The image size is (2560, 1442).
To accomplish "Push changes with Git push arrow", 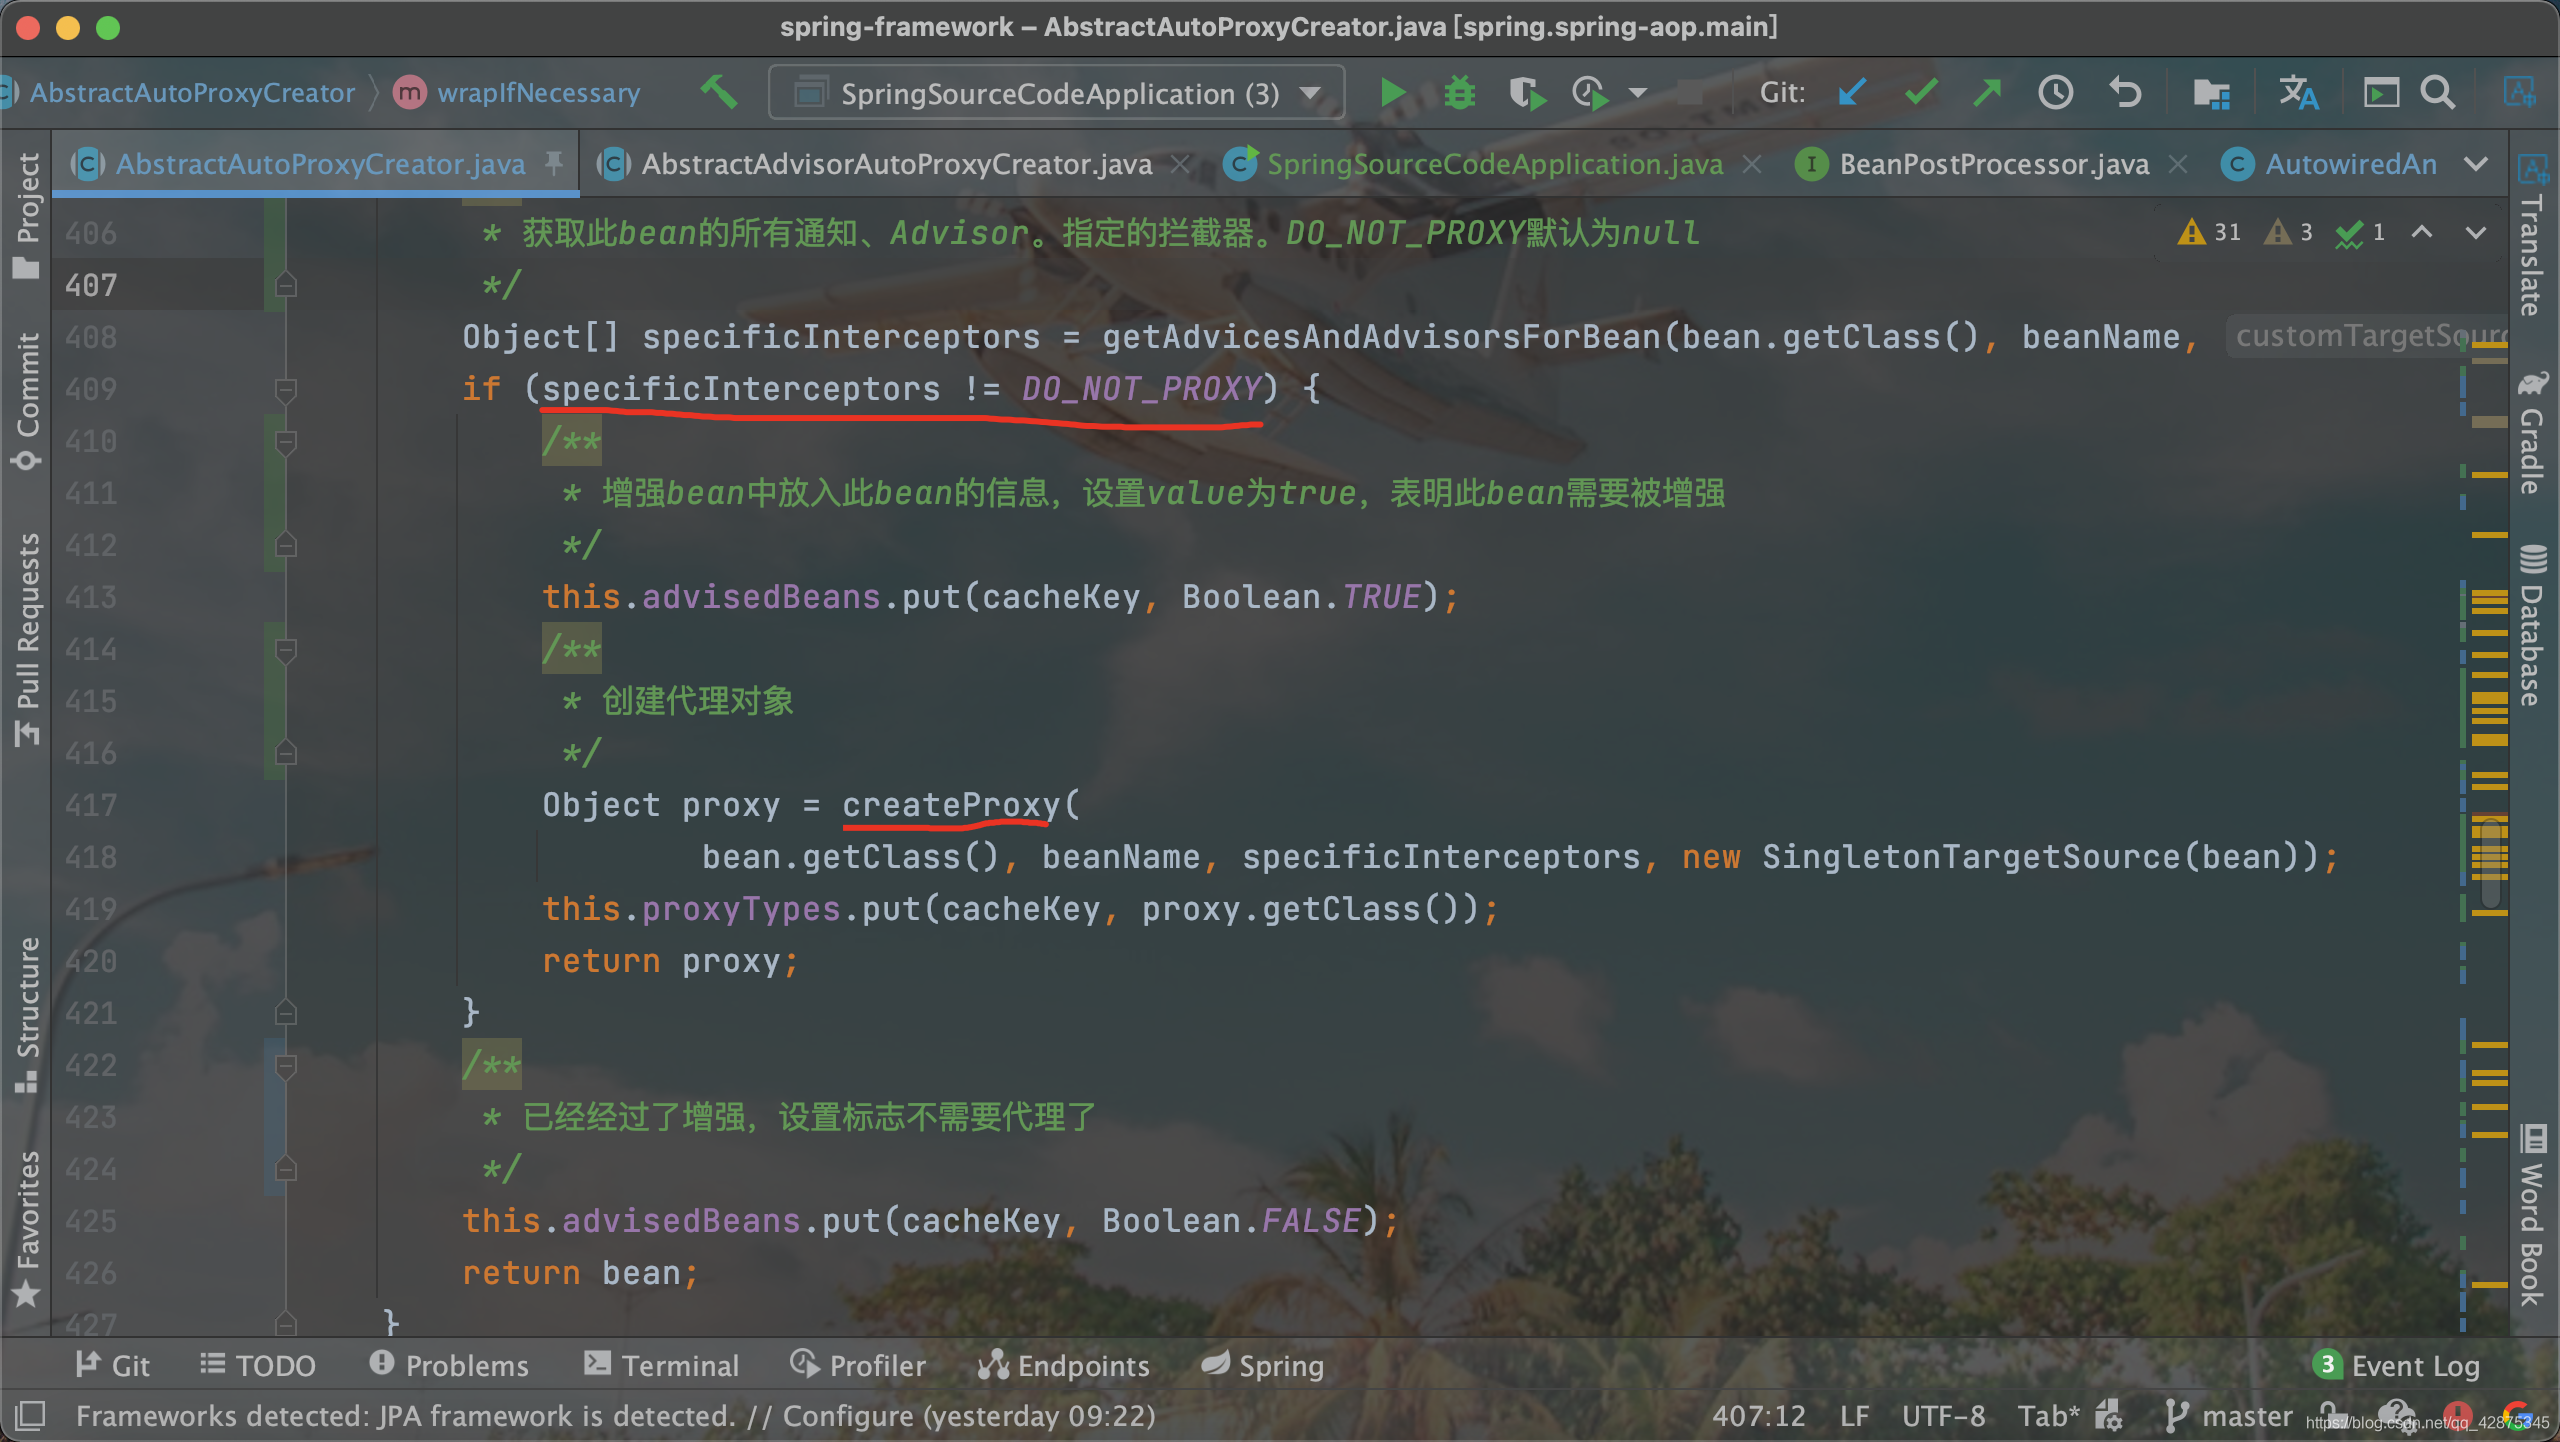I will coord(1988,93).
